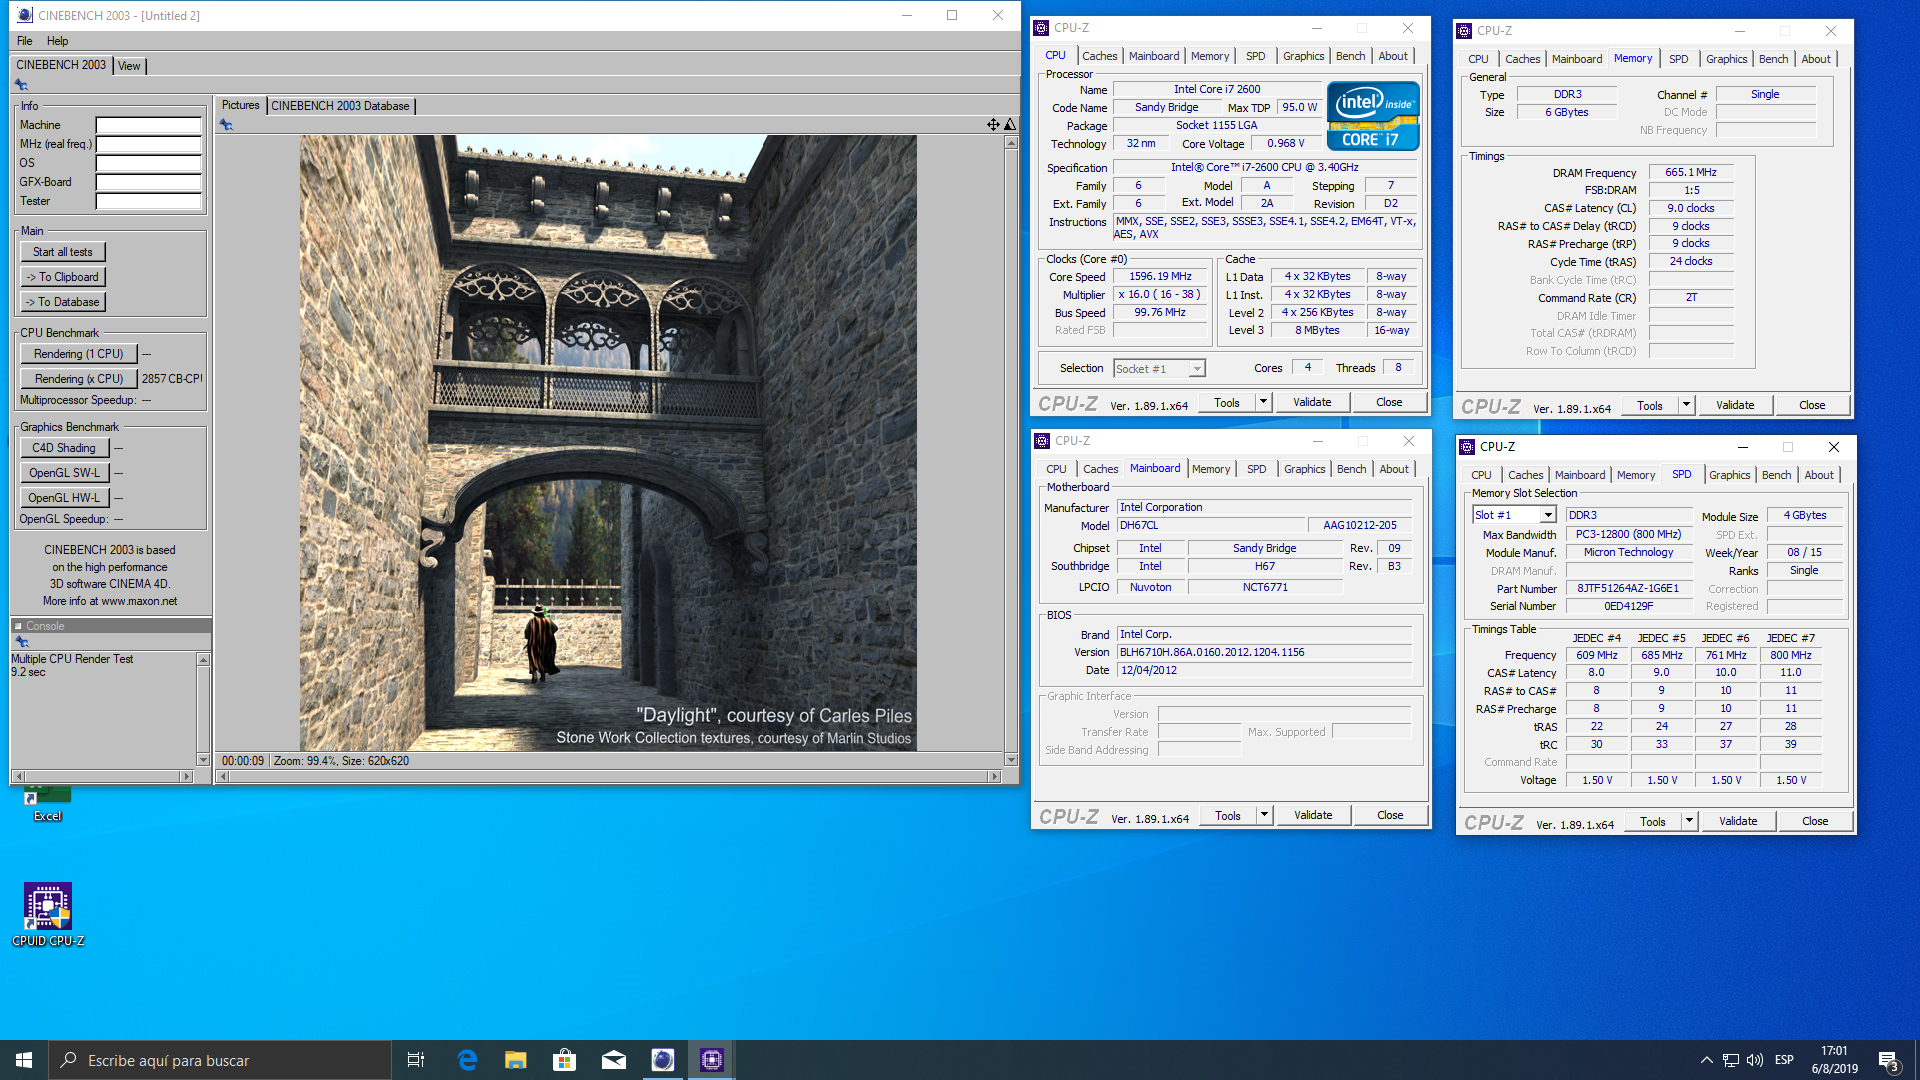Open the CPUID CPU-Z desktop shortcut

pos(48,914)
